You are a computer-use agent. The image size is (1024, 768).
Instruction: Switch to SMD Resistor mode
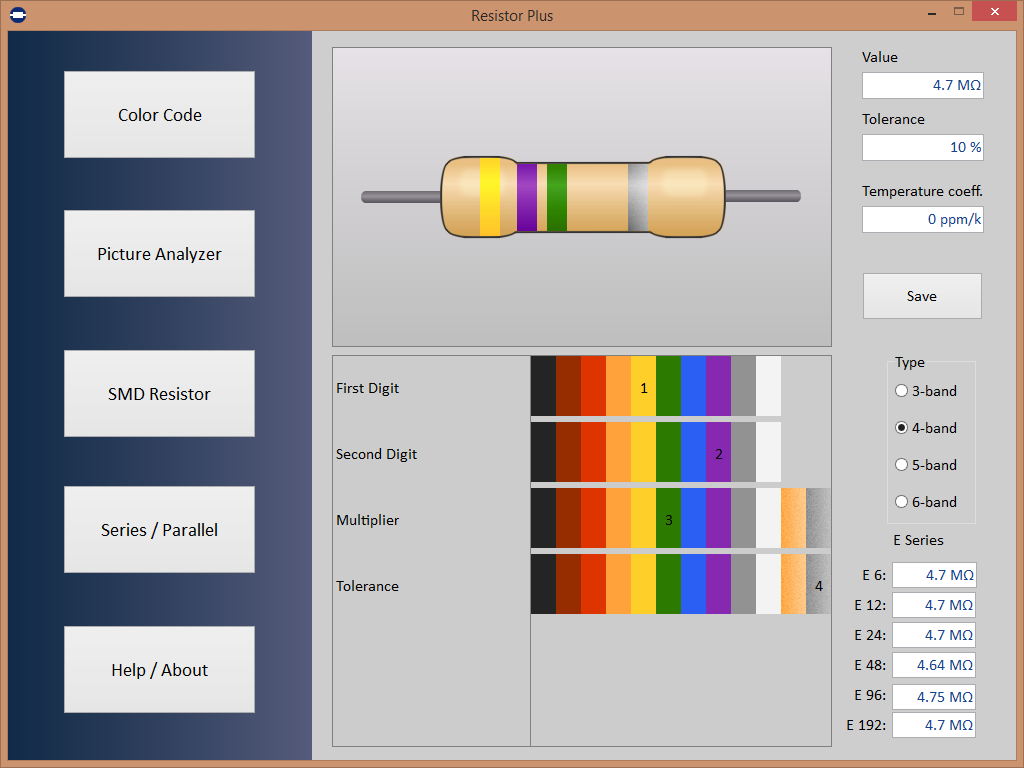tap(159, 393)
